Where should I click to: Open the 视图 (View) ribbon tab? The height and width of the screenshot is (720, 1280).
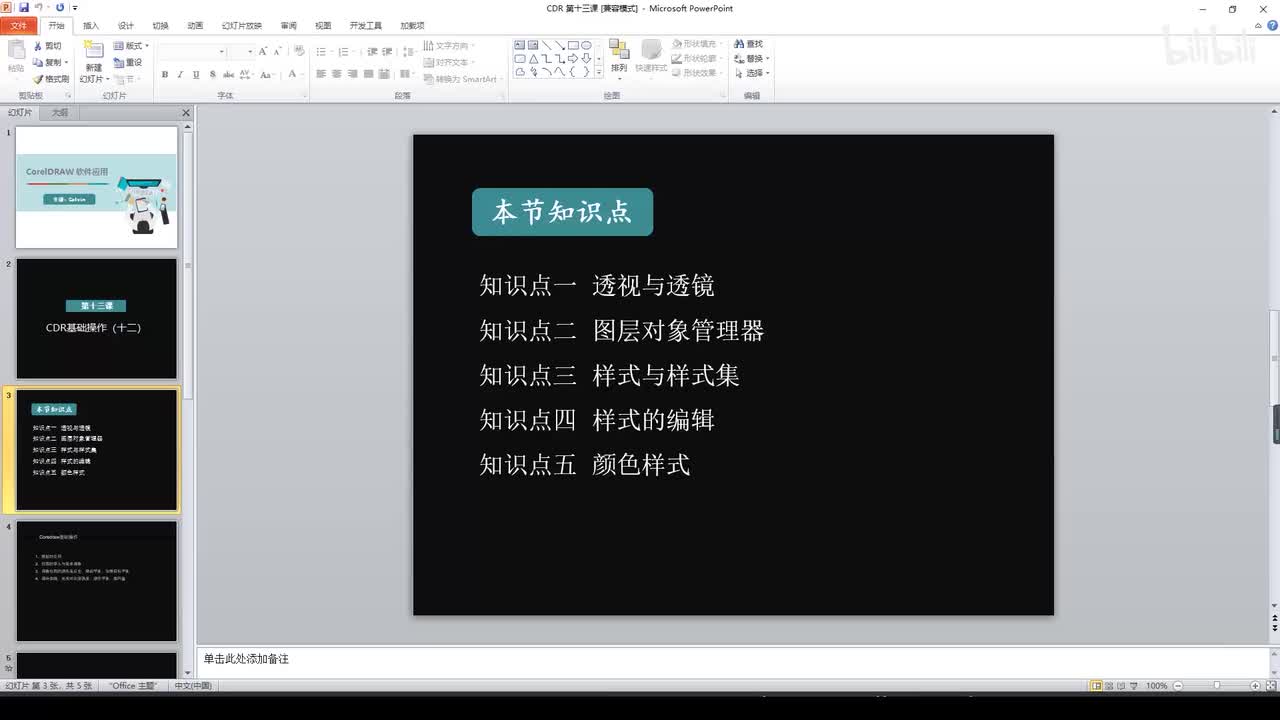click(x=323, y=26)
